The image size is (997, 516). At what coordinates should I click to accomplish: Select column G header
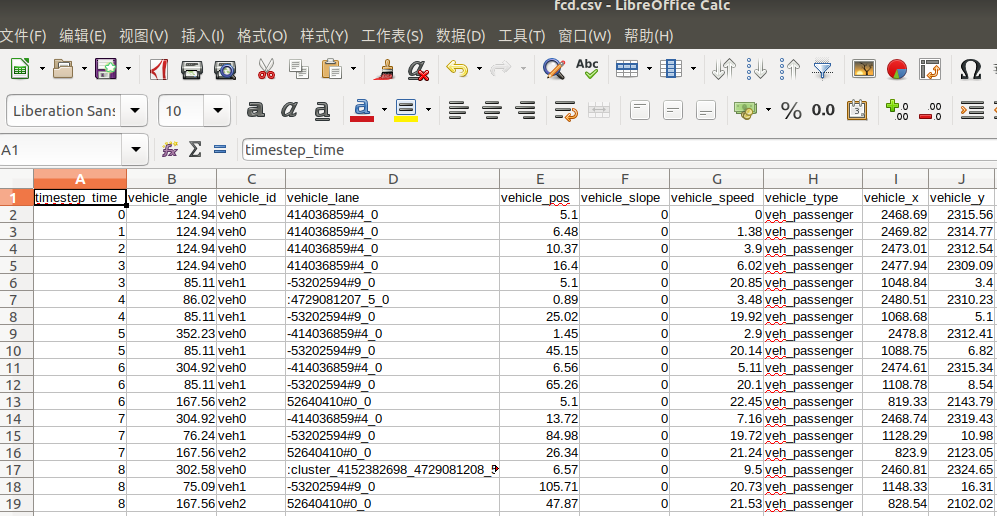[717, 179]
